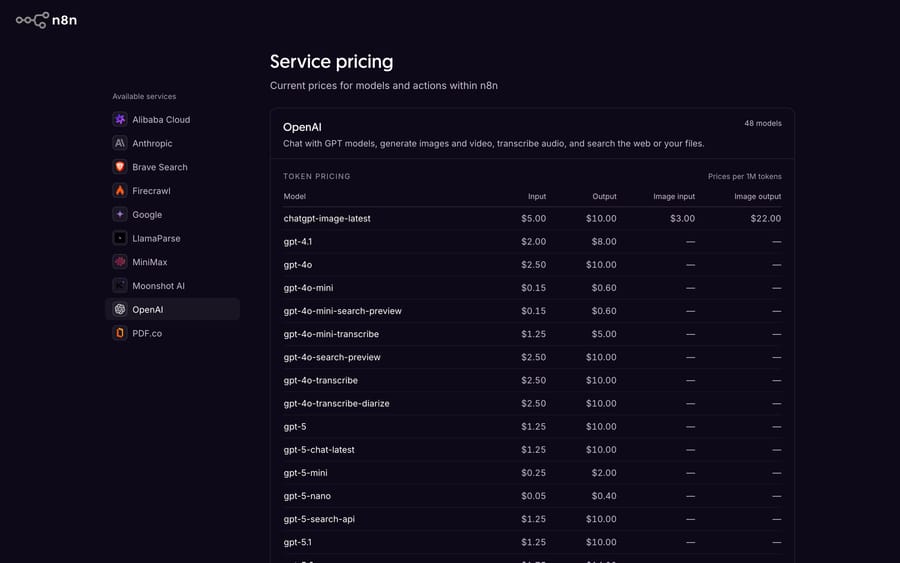Screen dimensions: 900x563
Task: Click the 'Model' column header
Action: (294, 196)
